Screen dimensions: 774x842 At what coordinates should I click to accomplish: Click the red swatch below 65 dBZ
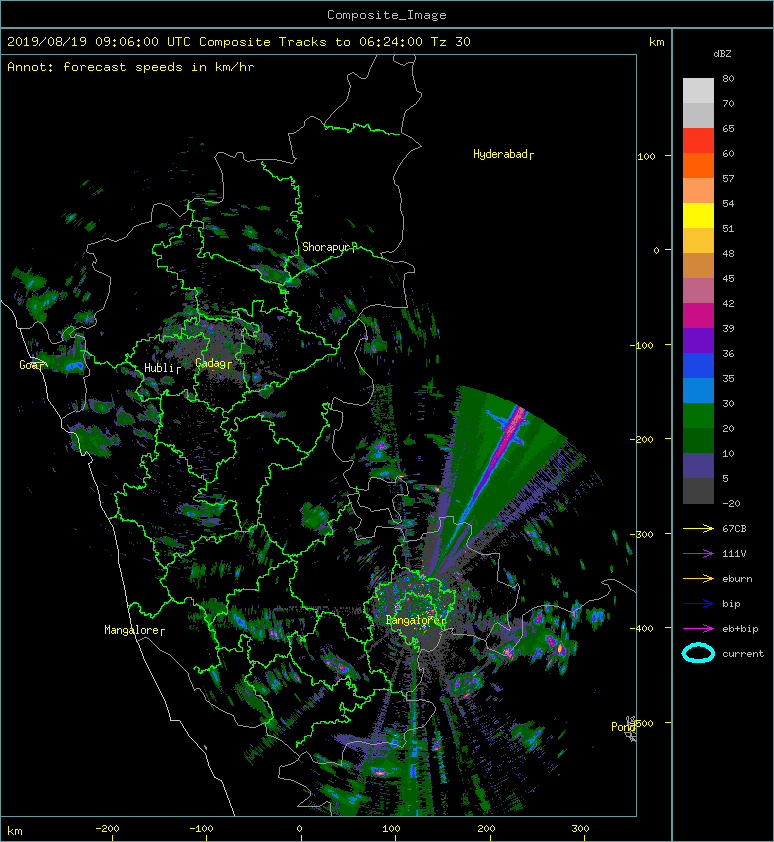(698, 140)
